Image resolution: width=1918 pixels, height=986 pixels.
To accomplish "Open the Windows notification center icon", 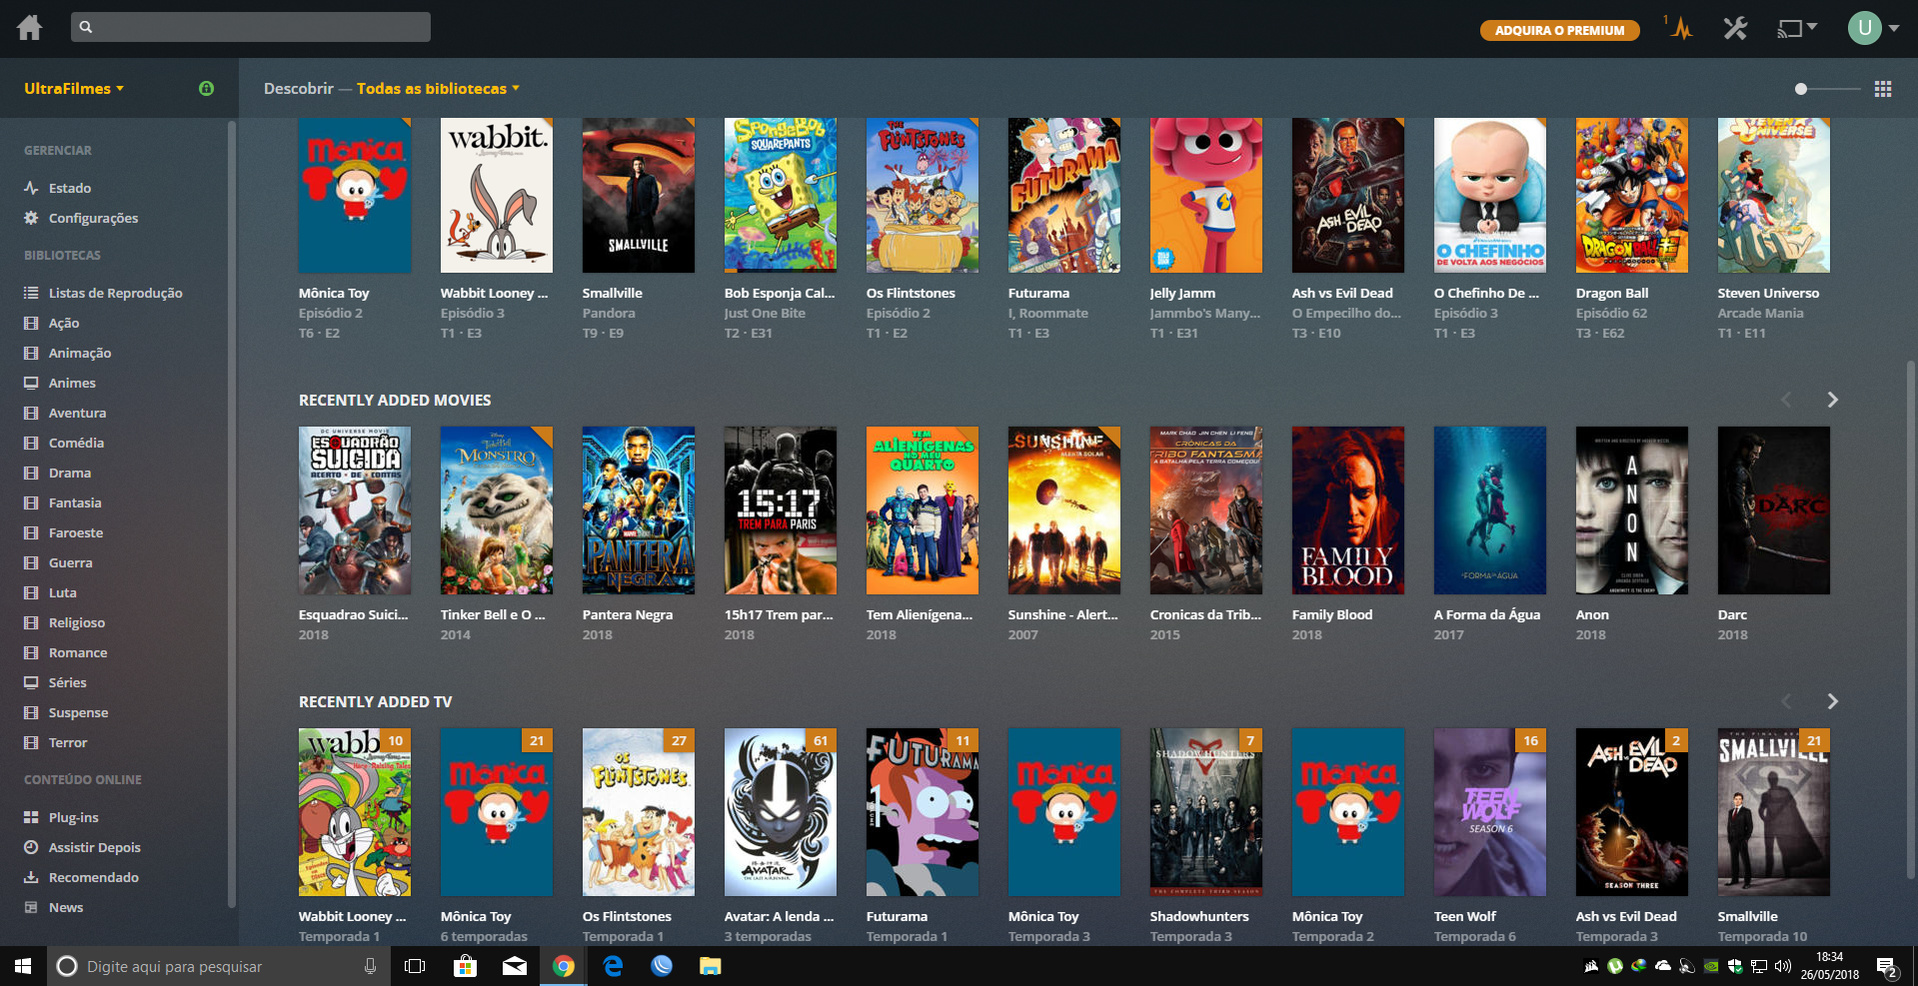I will (x=1886, y=967).
